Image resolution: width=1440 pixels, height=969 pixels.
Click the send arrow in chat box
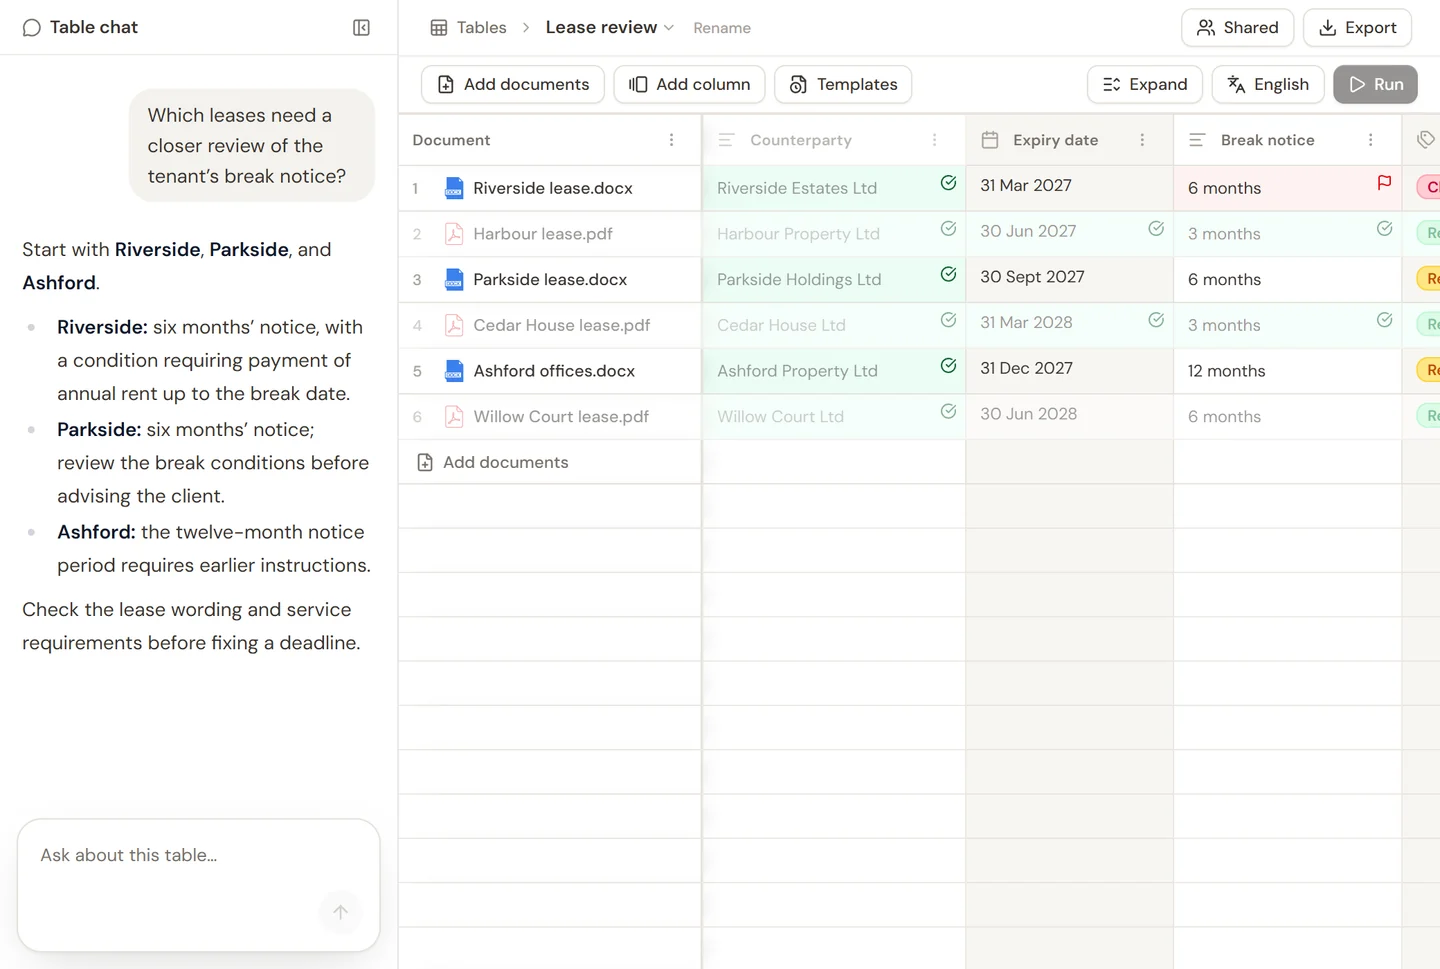pos(340,912)
